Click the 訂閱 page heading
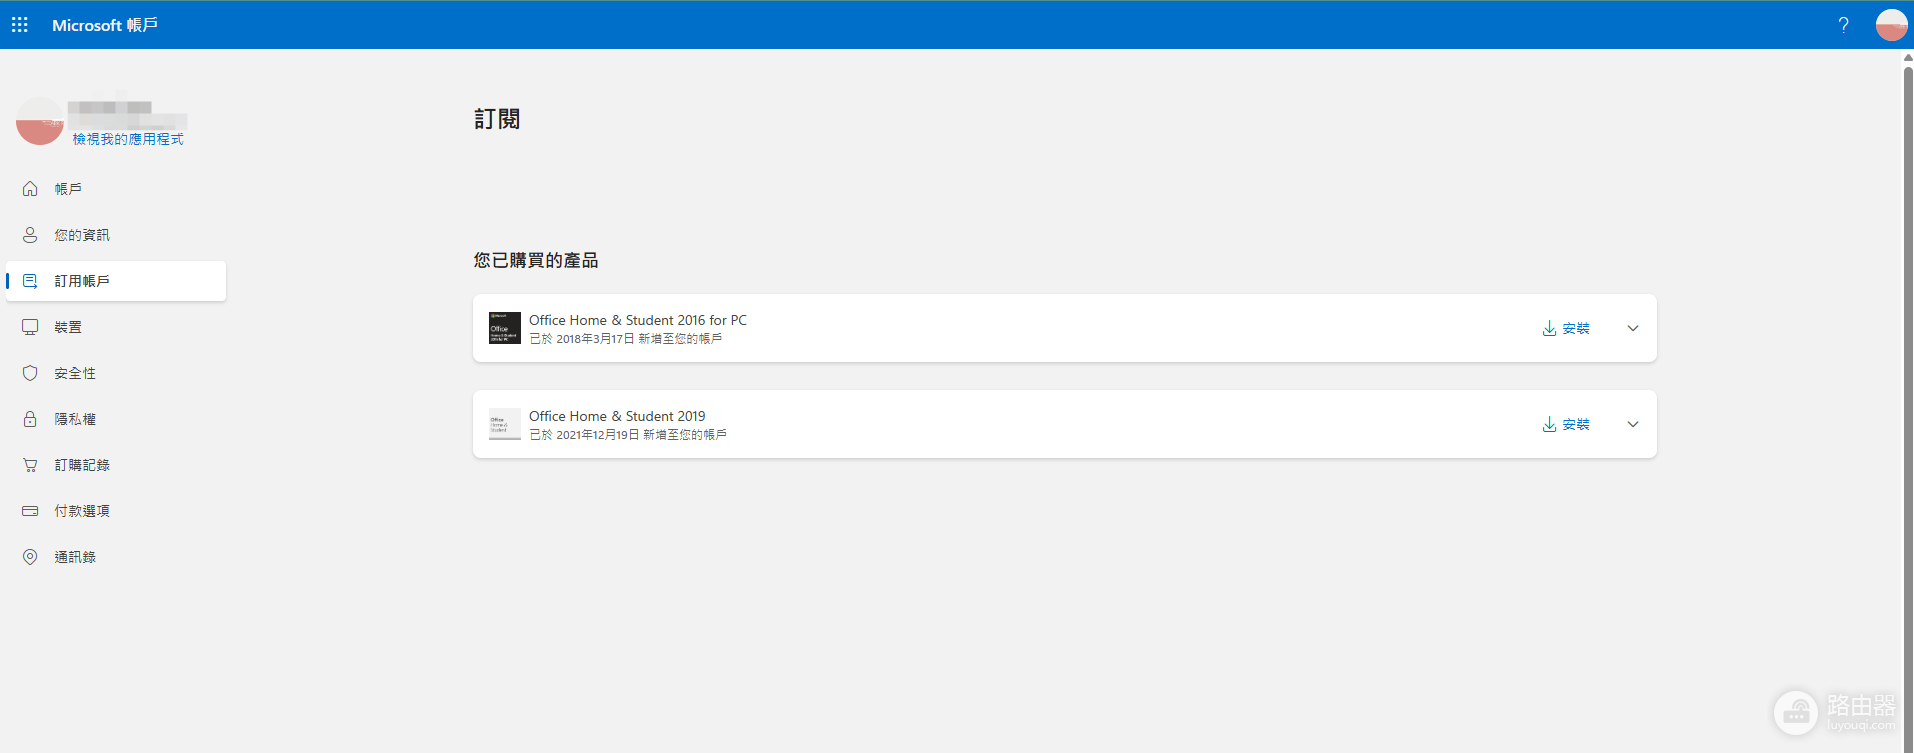Screen dimensions: 1914x753 [x=497, y=119]
